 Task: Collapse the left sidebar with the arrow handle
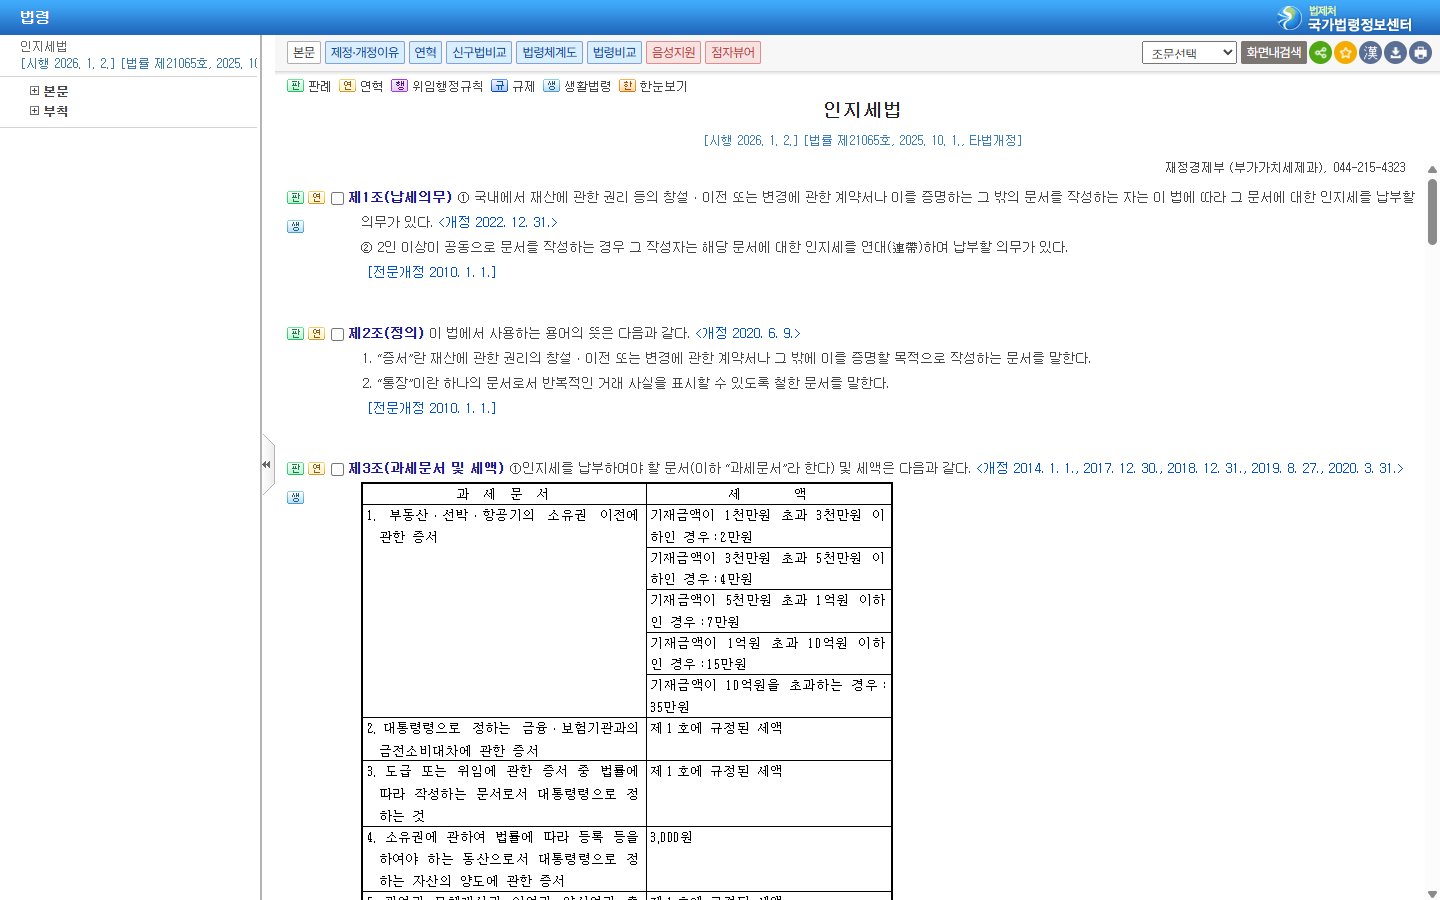coord(267,464)
